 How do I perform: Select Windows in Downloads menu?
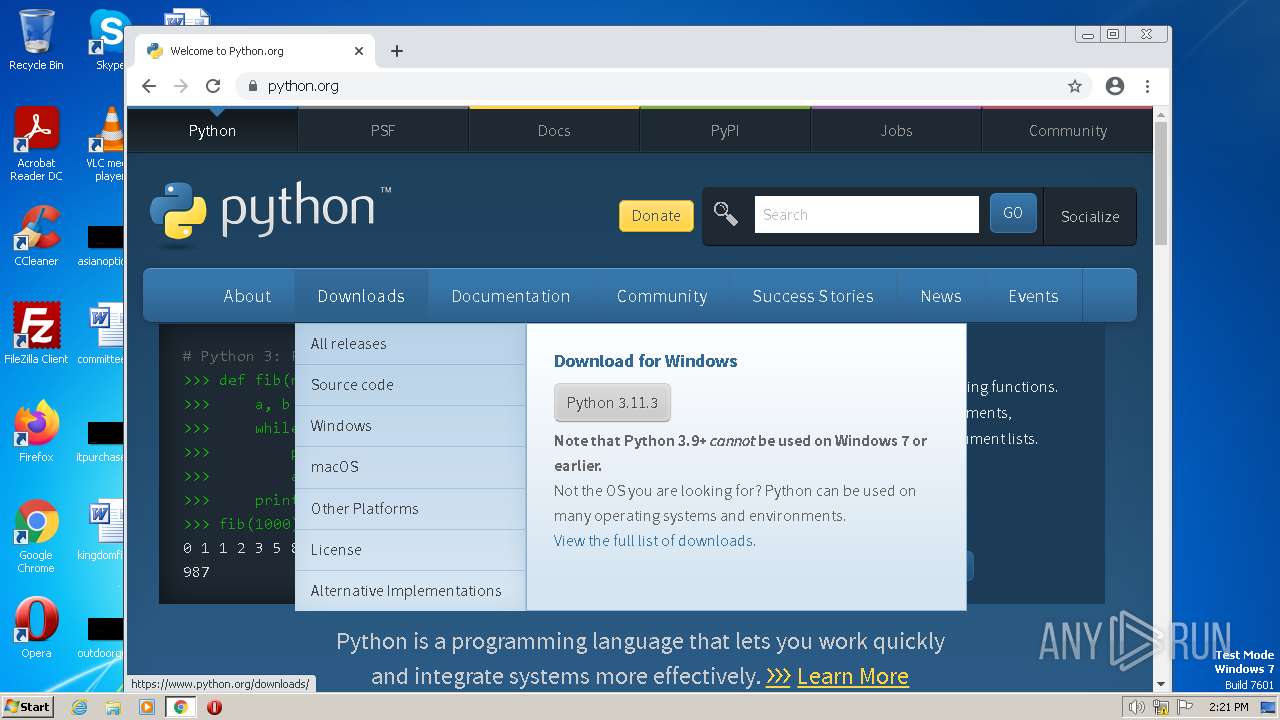[x=410, y=426]
